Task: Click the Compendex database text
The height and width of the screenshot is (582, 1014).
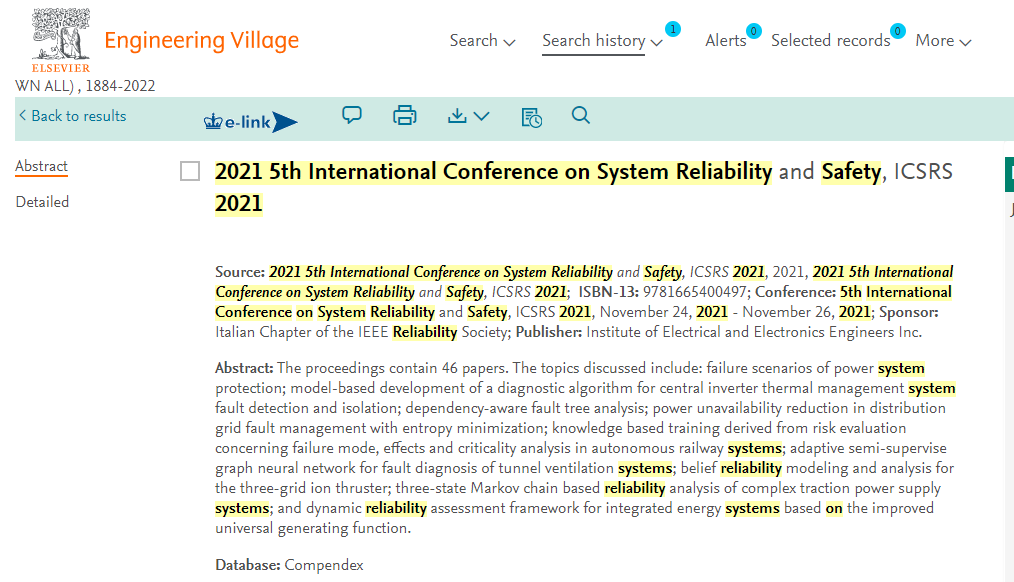Action: pyautogui.click(x=324, y=565)
